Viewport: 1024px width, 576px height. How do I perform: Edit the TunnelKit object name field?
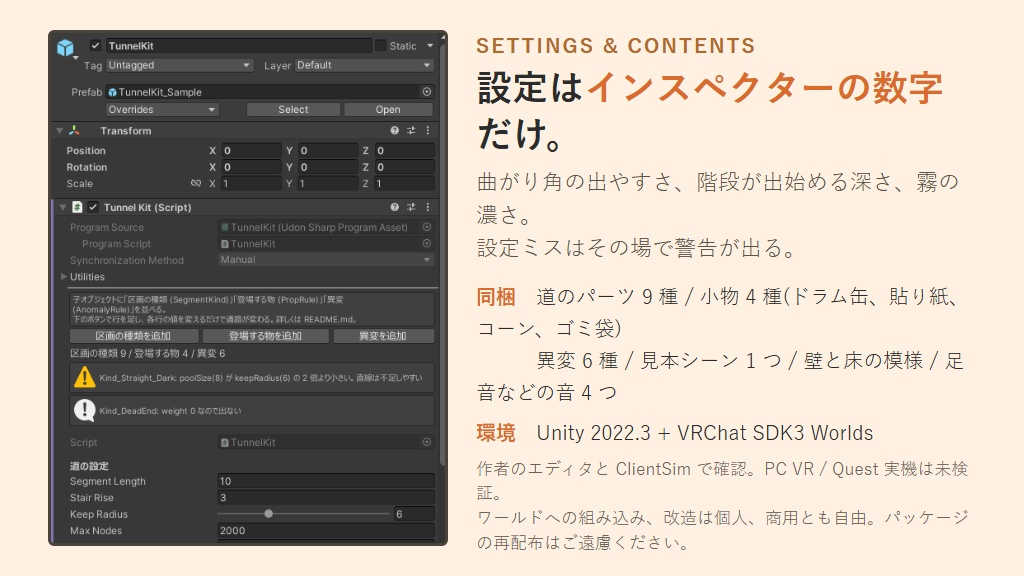tap(238, 46)
